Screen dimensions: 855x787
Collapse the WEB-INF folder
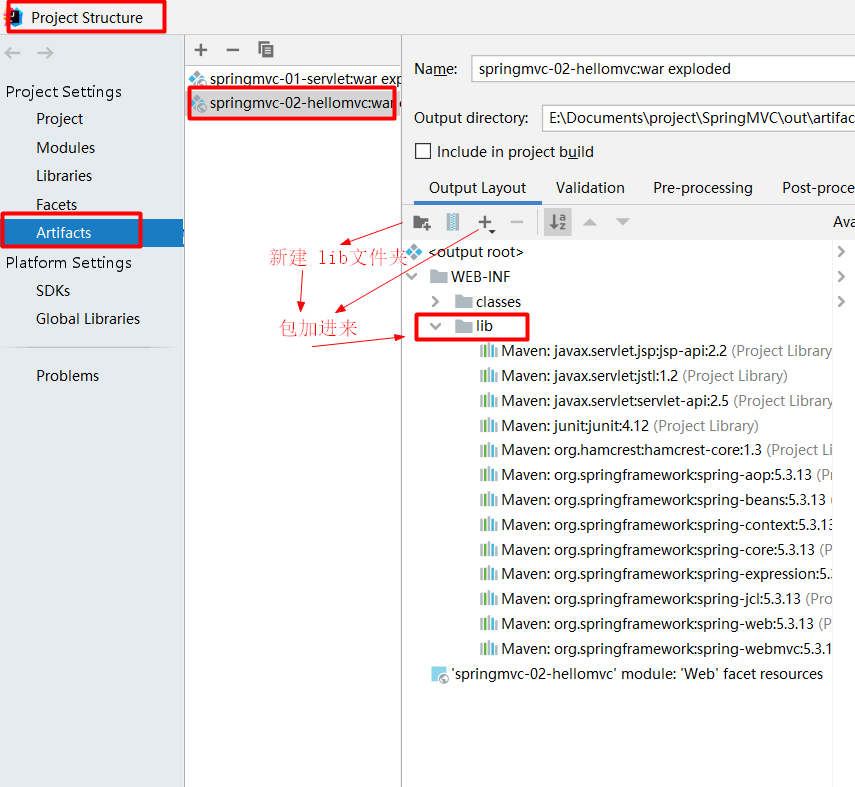413,277
